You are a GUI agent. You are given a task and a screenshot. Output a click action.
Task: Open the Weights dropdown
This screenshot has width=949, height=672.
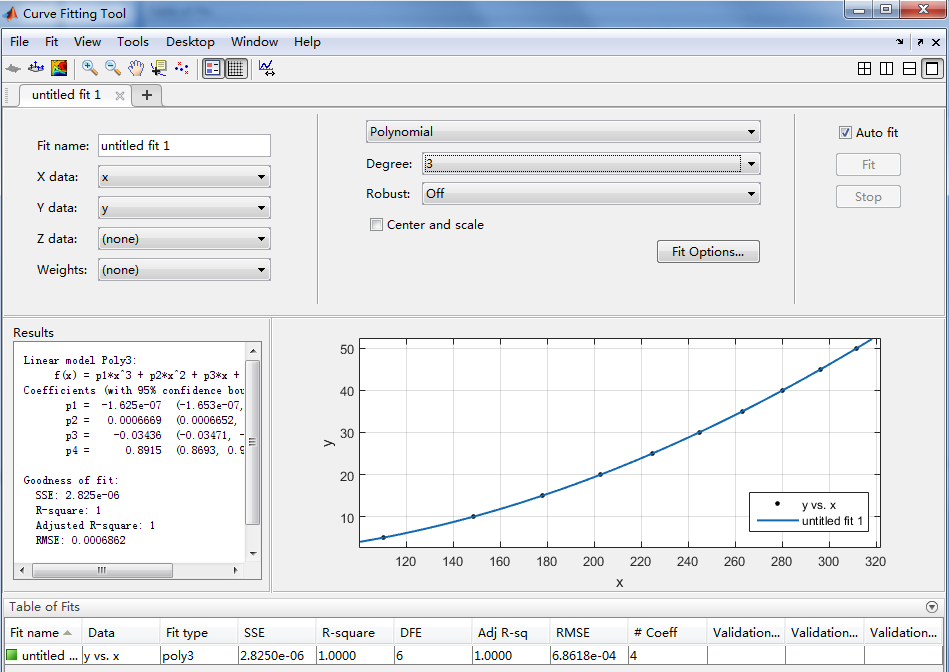(184, 270)
